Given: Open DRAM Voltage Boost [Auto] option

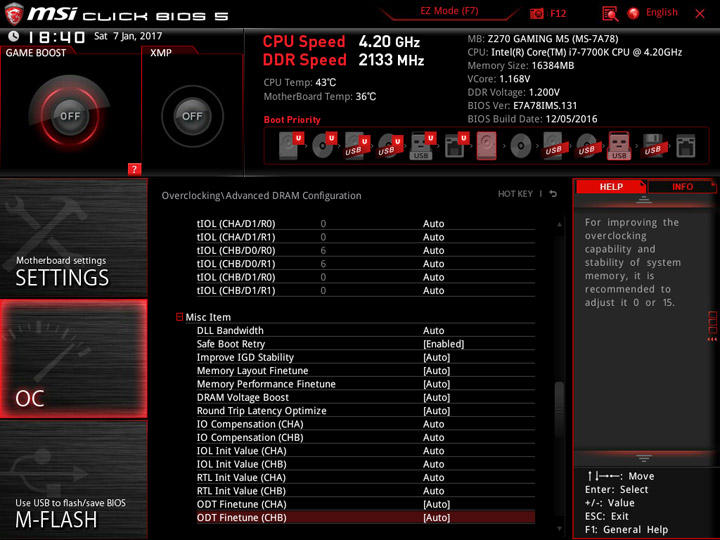Looking at the screenshot, I should click(436, 397).
